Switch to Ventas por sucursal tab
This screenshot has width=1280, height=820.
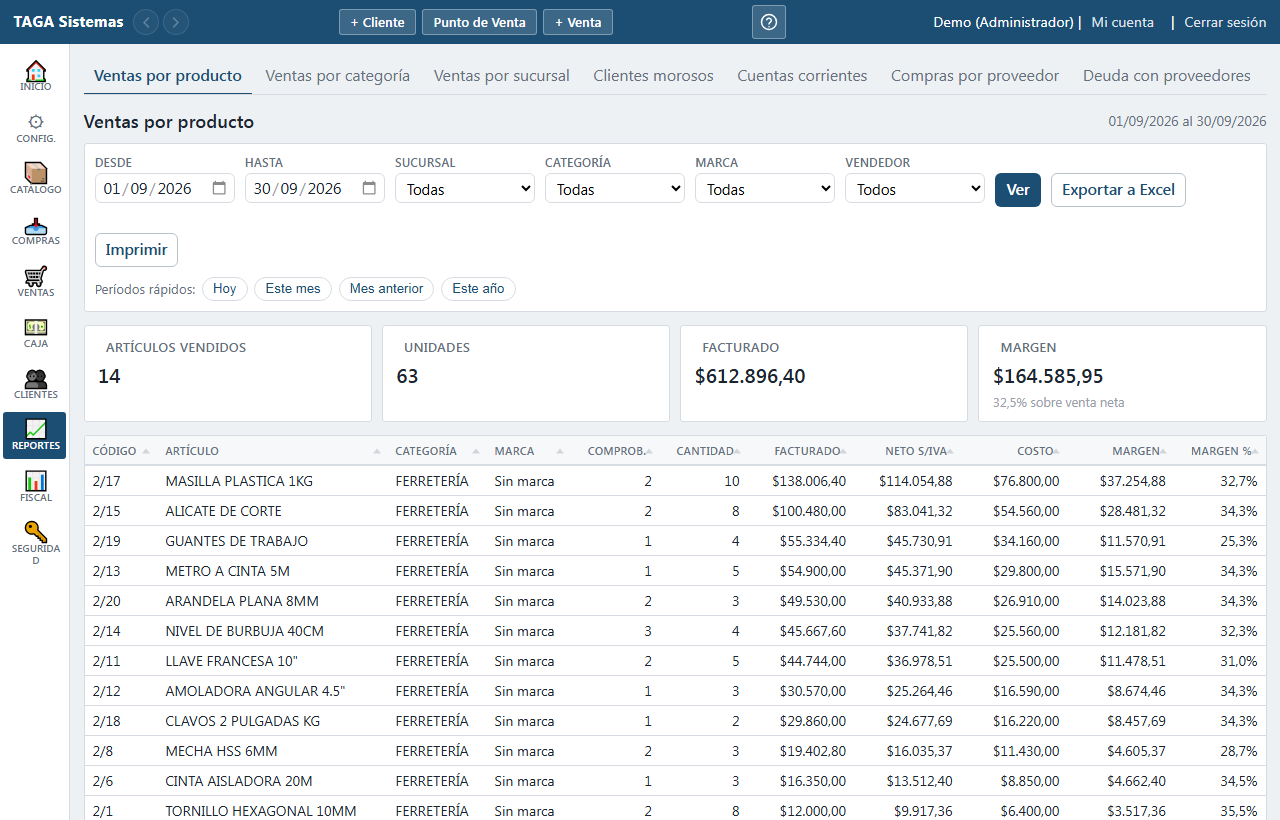[502, 76]
